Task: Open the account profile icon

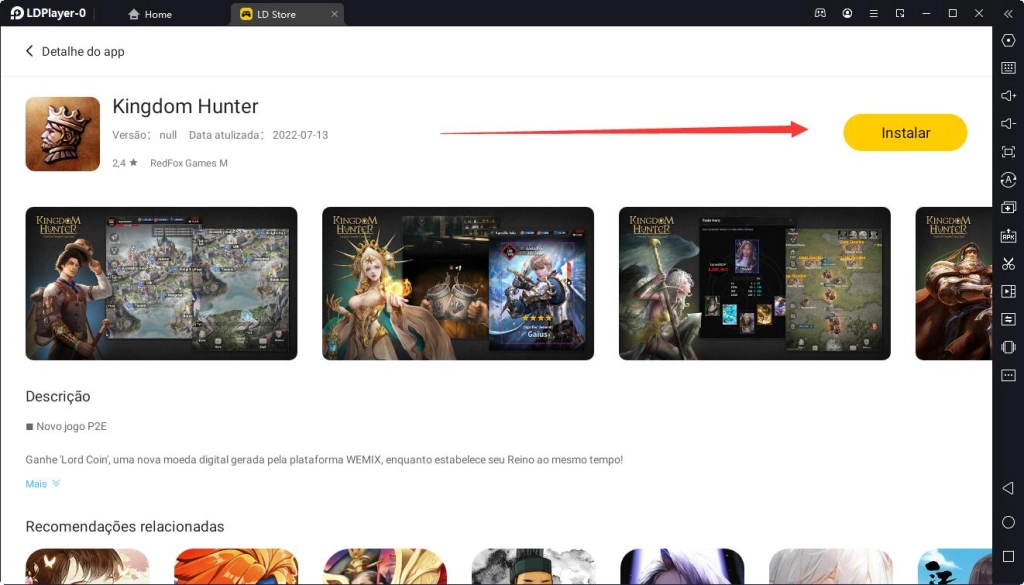Action: click(x=847, y=13)
